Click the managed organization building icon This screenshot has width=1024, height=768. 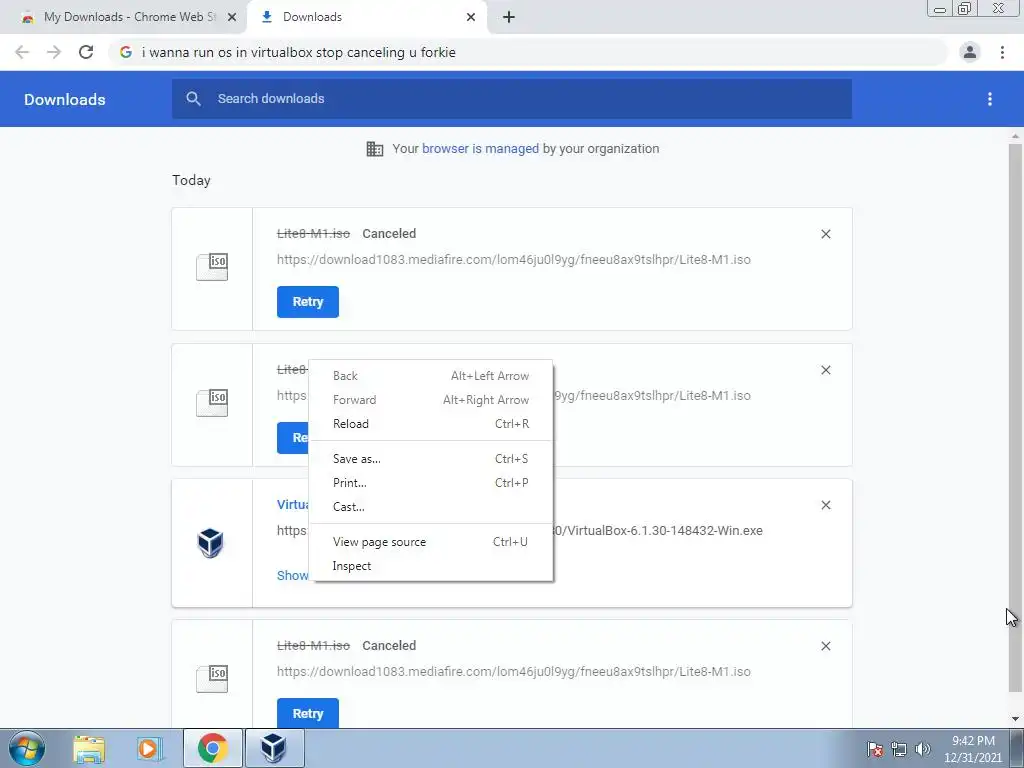point(375,149)
